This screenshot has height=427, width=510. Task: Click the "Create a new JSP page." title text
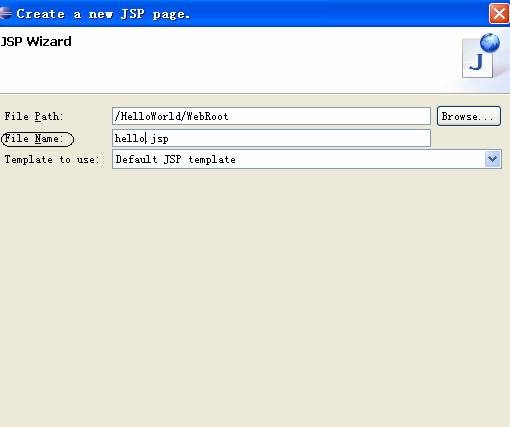(103, 14)
